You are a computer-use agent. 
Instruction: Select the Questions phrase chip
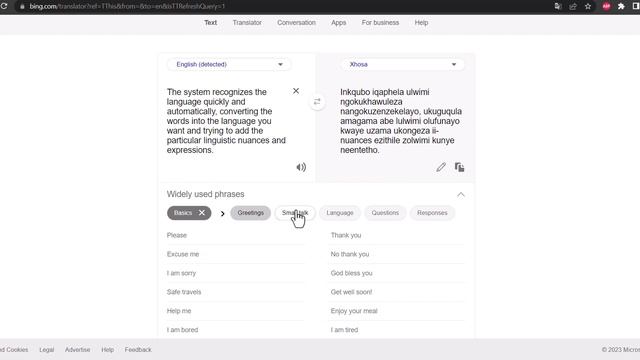[385, 213]
